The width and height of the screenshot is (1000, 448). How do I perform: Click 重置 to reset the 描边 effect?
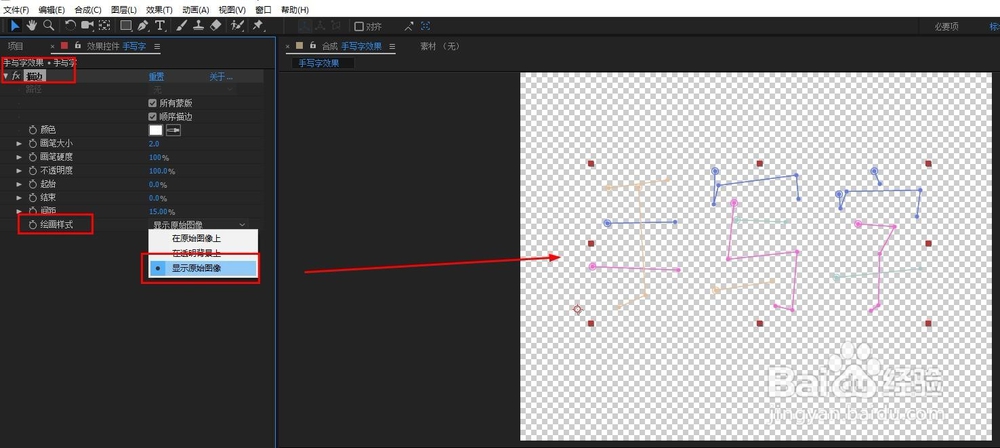tap(156, 77)
